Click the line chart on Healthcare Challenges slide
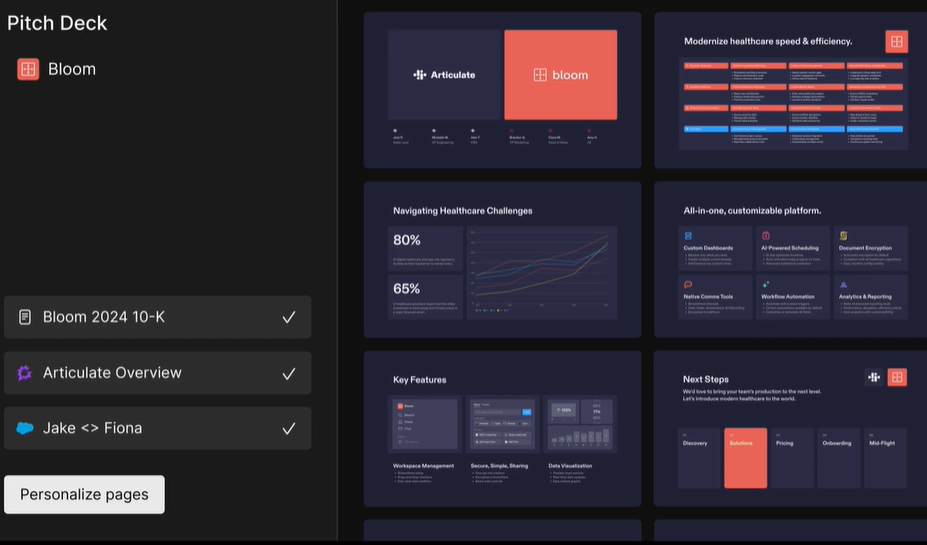This screenshot has width=927, height=545. pos(542,272)
